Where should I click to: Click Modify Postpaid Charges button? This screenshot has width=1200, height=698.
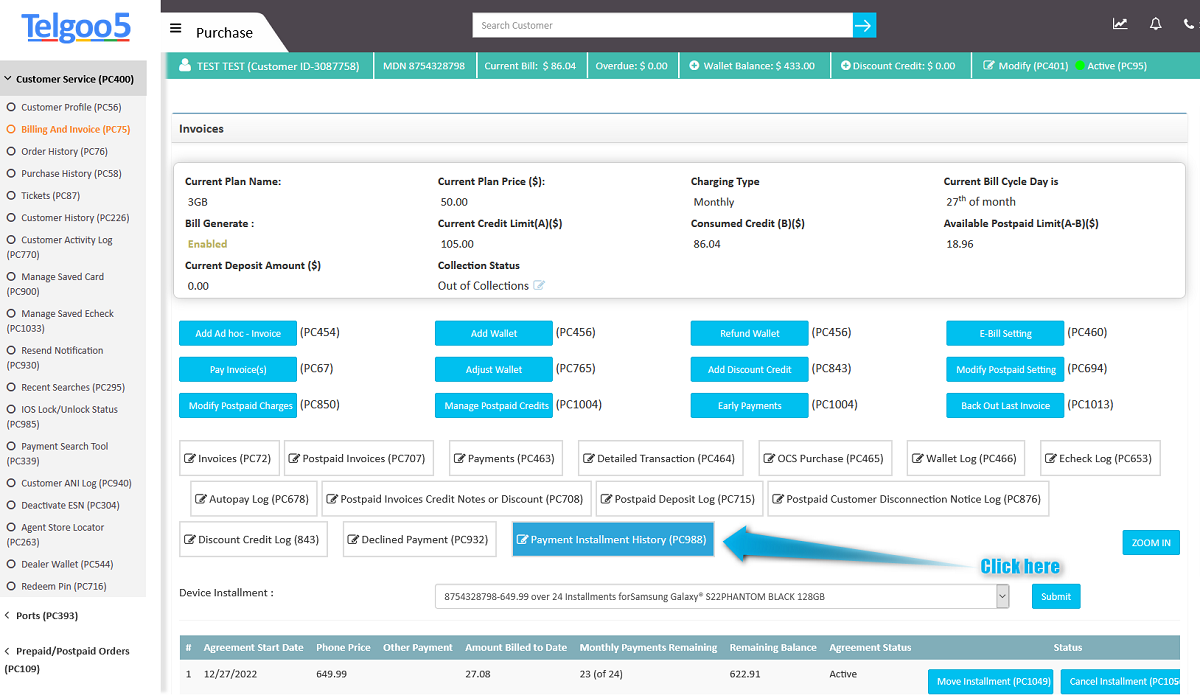[x=238, y=405]
